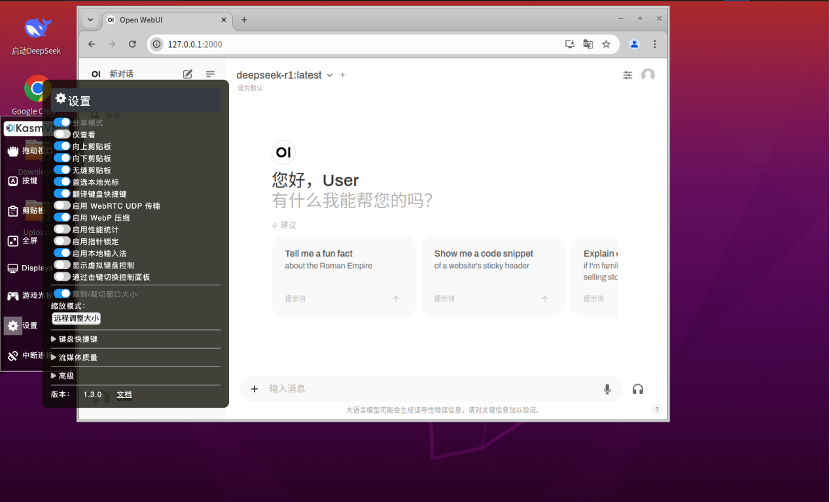Click the microphone voice input icon
Viewport: 830px width, 502px height.
click(x=607, y=389)
